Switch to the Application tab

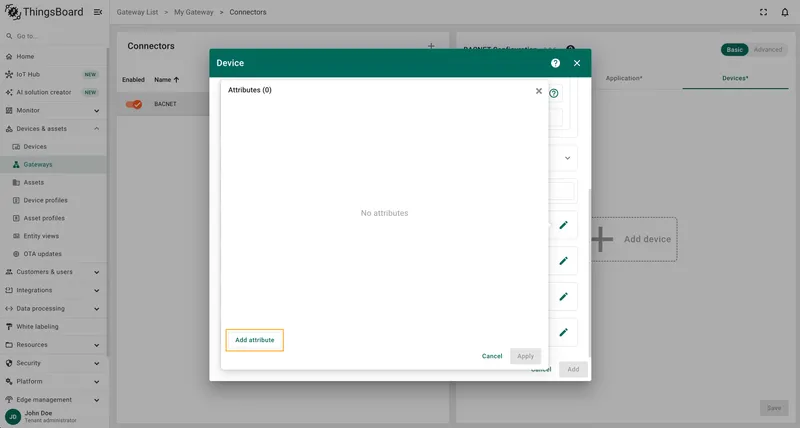point(624,78)
